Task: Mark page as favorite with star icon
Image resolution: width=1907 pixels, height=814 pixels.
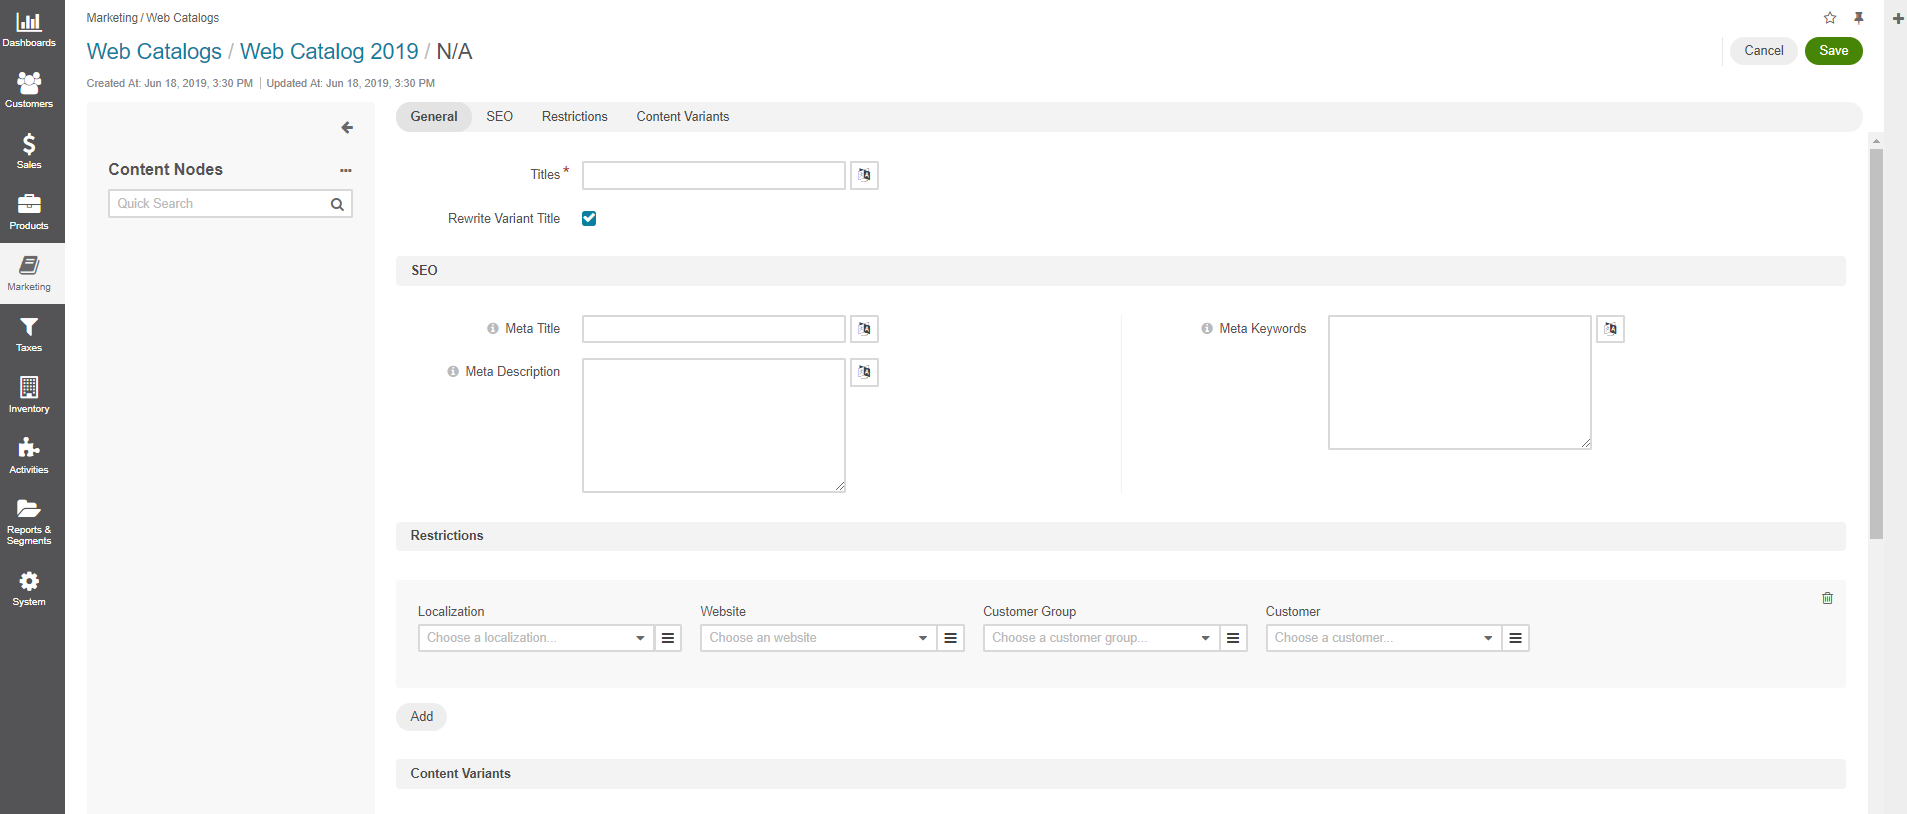Action: point(1830,18)
